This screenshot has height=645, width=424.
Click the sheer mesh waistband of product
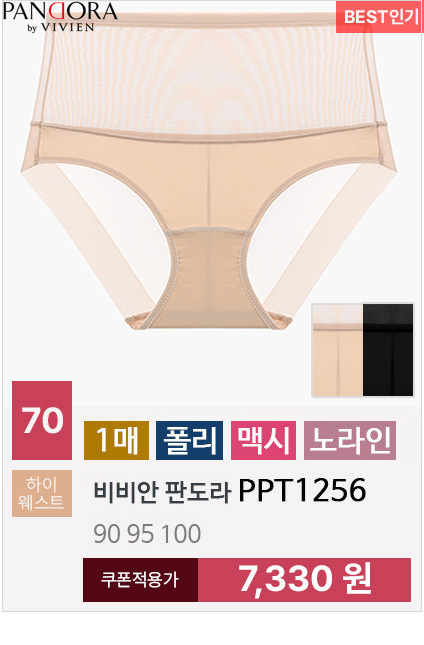(208, 72)
